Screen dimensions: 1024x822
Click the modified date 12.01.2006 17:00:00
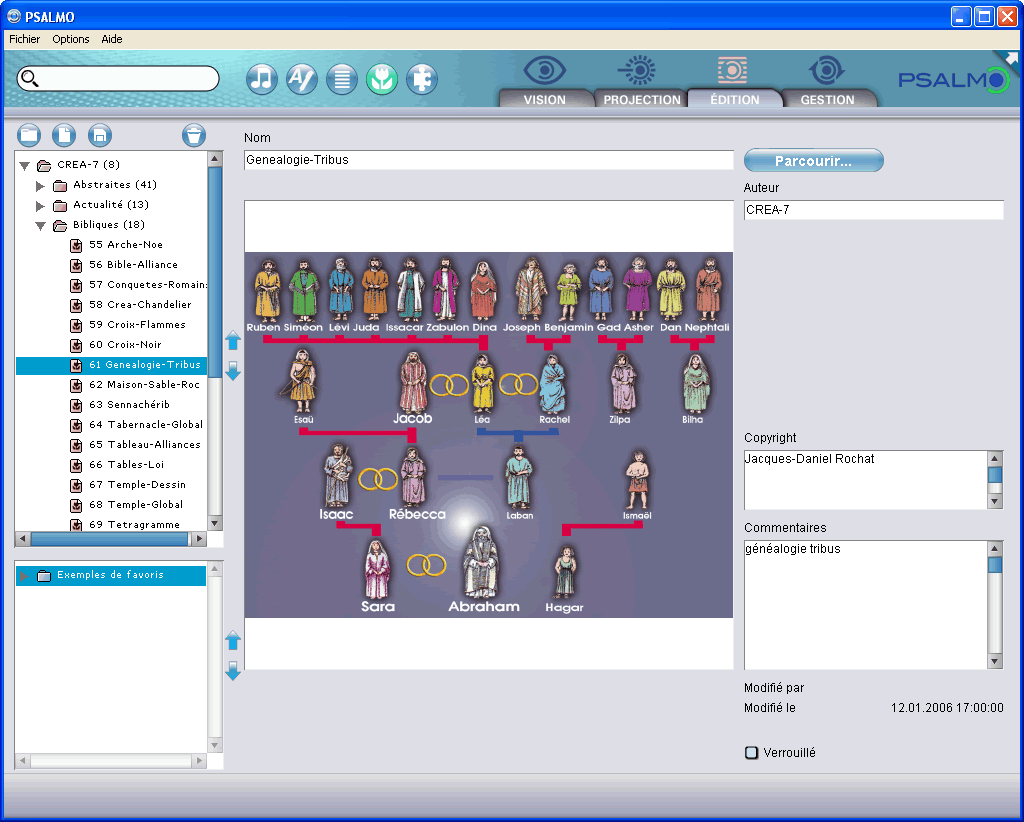(947, 708)
